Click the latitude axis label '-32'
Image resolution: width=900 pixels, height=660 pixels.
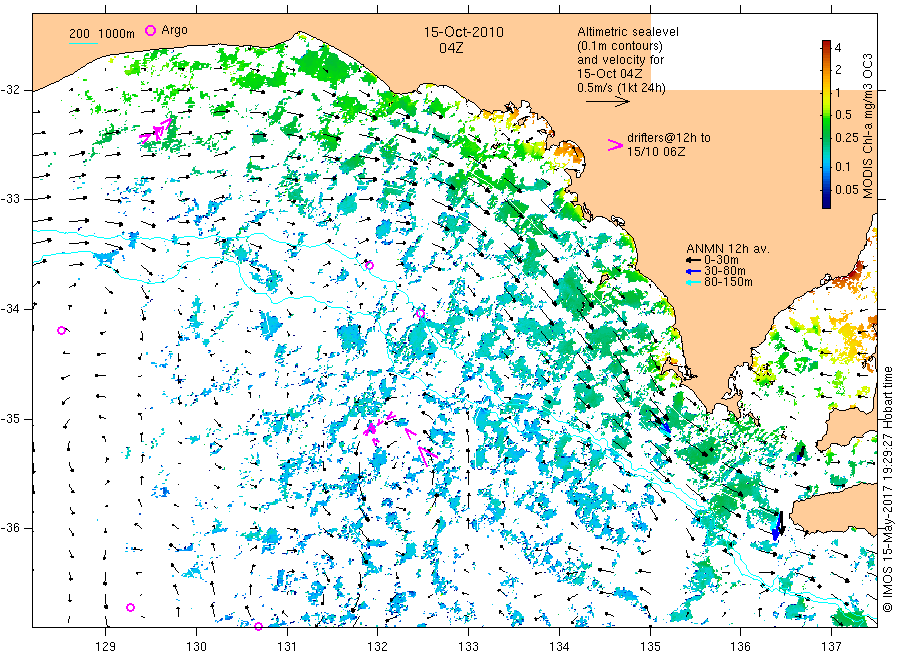tap(10, 90)
